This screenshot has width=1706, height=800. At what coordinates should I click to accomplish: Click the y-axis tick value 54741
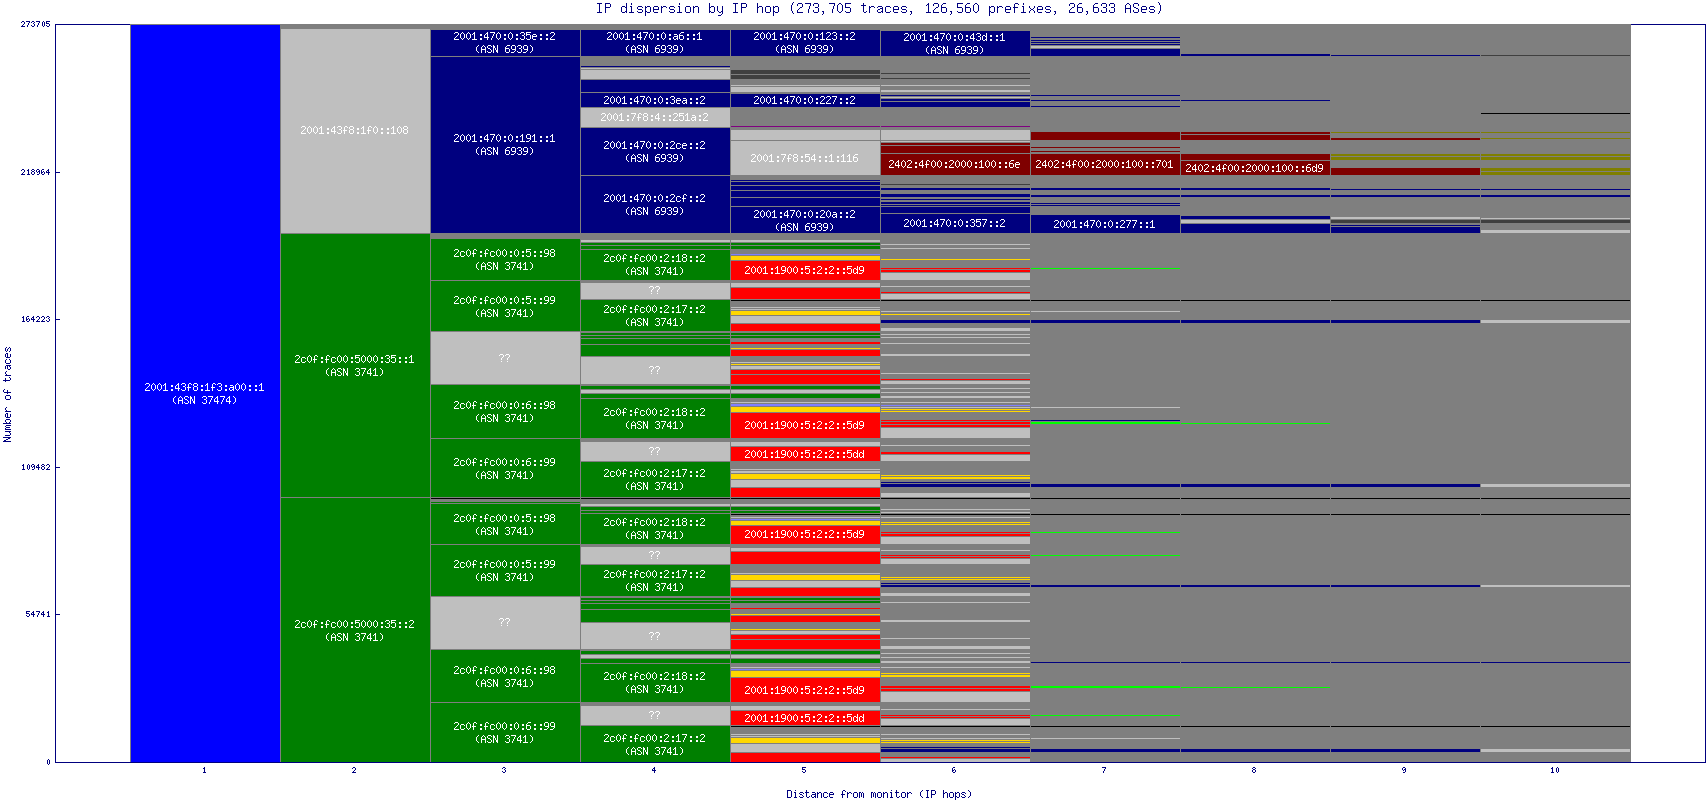click(38, 614)
